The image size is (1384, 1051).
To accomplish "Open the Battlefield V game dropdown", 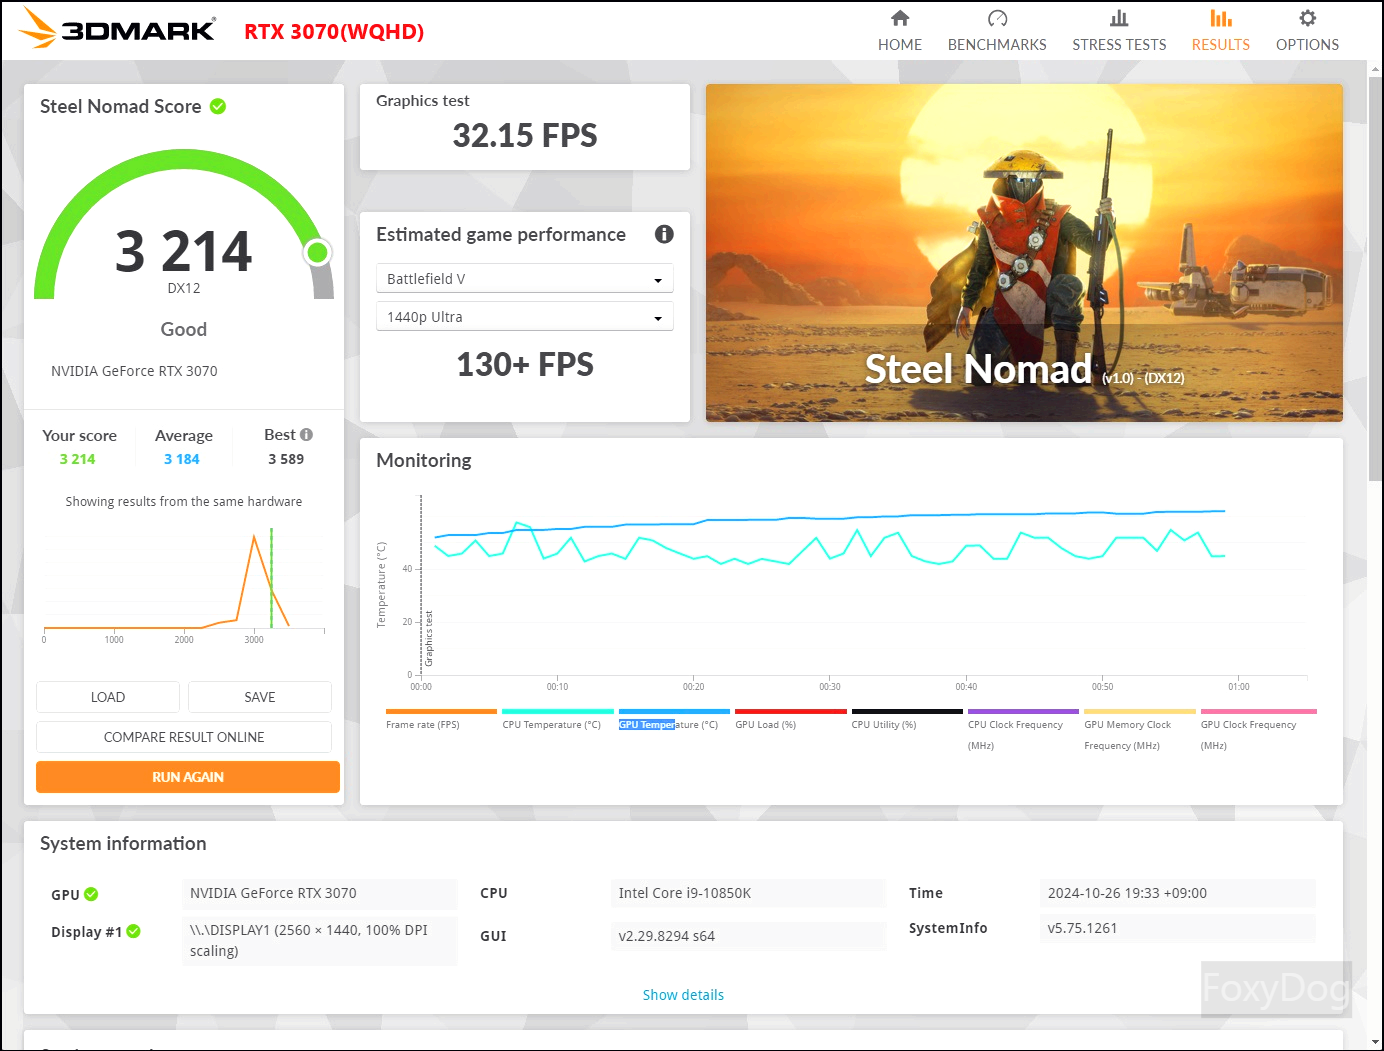I will click(524, 278).
